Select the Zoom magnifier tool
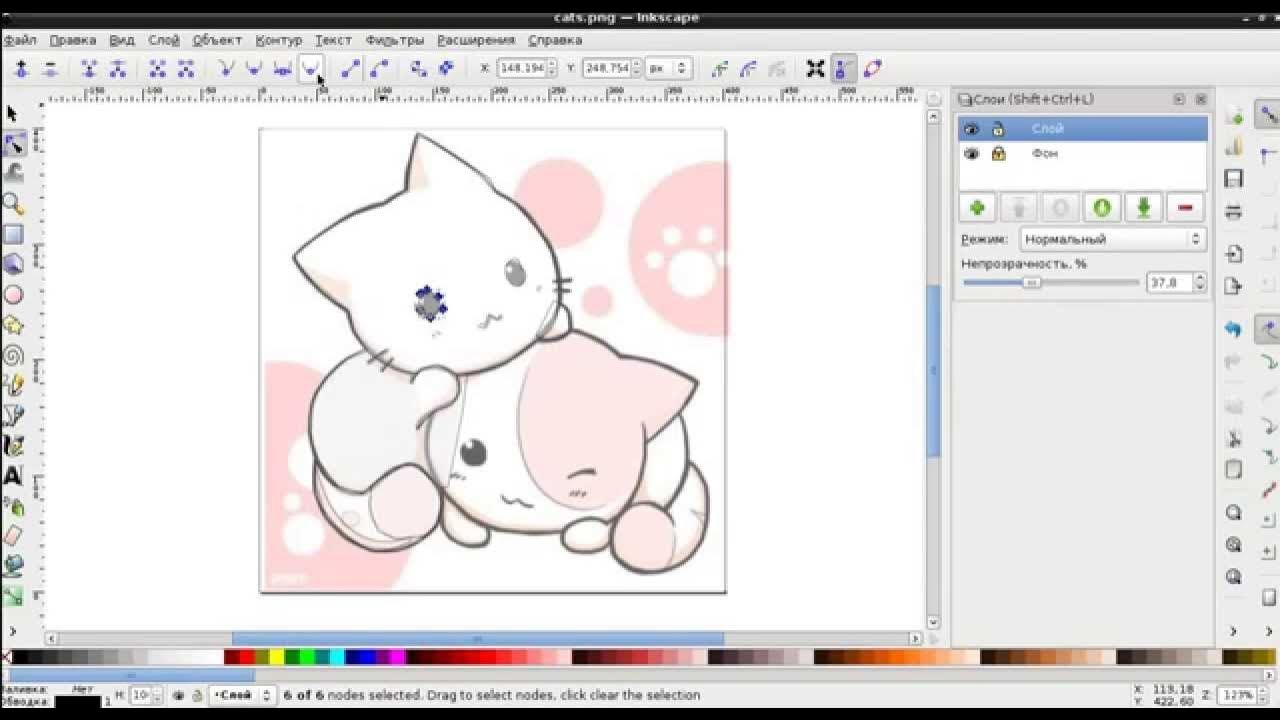 (13, 205)
